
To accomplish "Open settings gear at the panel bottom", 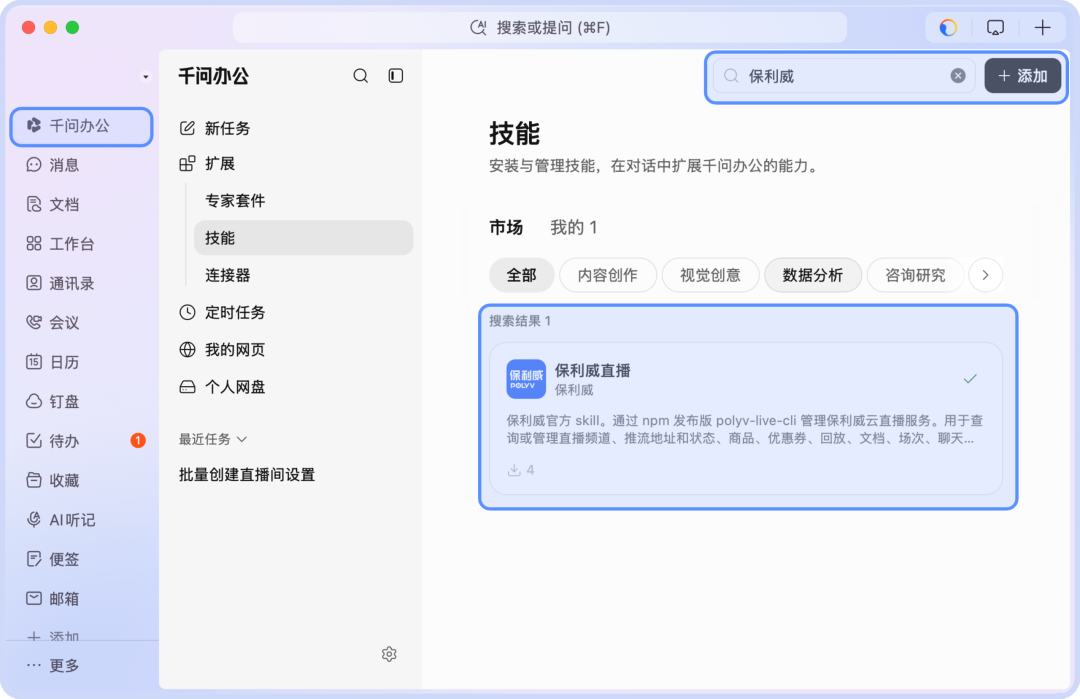I will [389, 654].
